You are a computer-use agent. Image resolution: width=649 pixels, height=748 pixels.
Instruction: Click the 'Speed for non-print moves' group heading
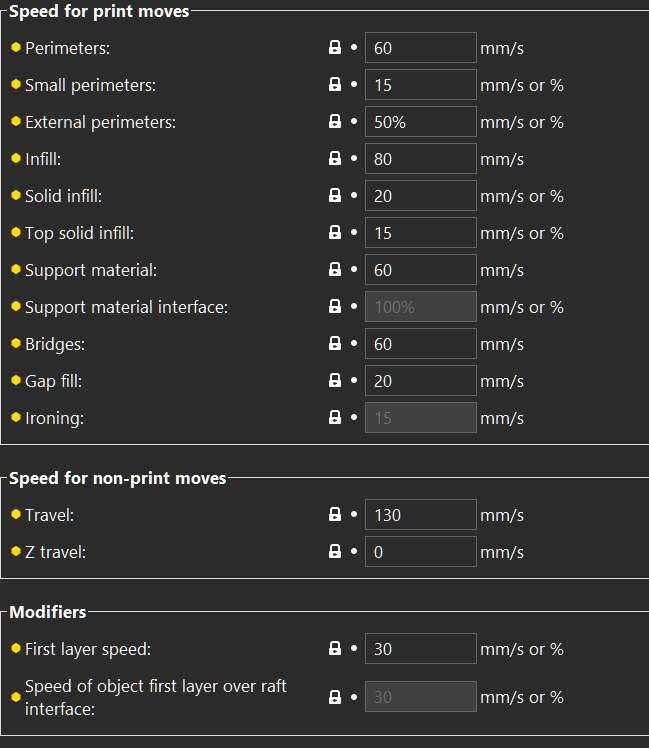point(117,478)
